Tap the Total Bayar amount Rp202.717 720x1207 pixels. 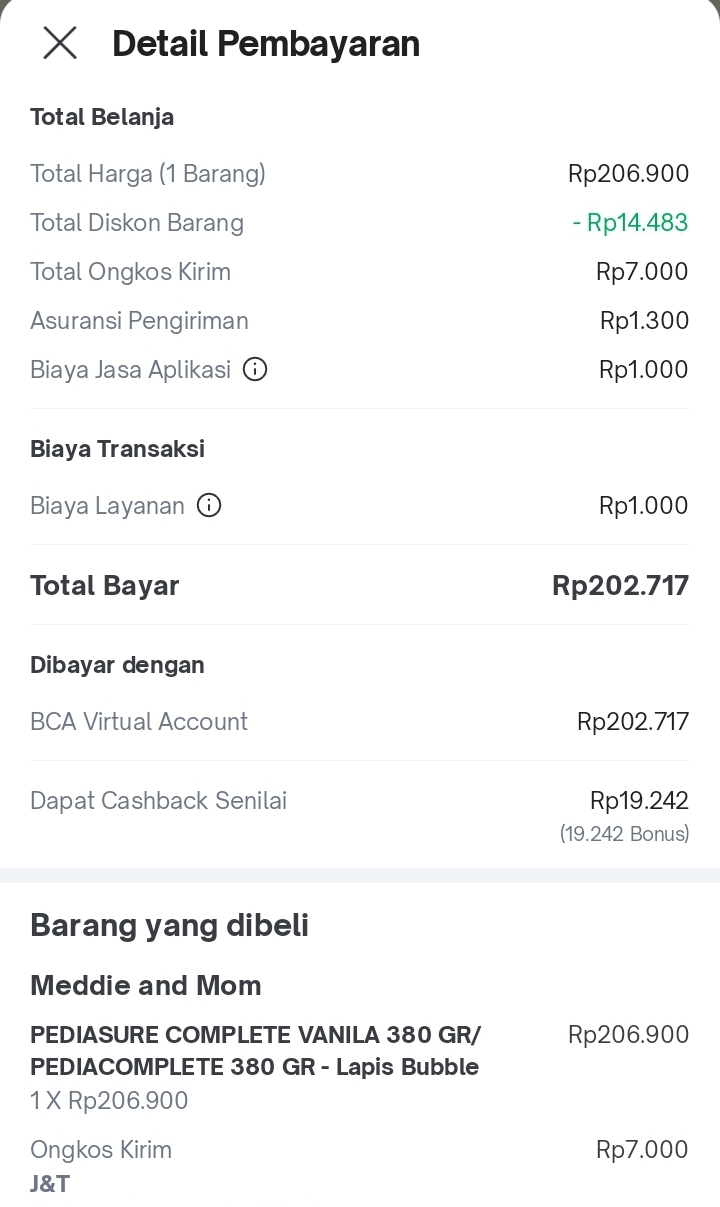coord(620,586)
